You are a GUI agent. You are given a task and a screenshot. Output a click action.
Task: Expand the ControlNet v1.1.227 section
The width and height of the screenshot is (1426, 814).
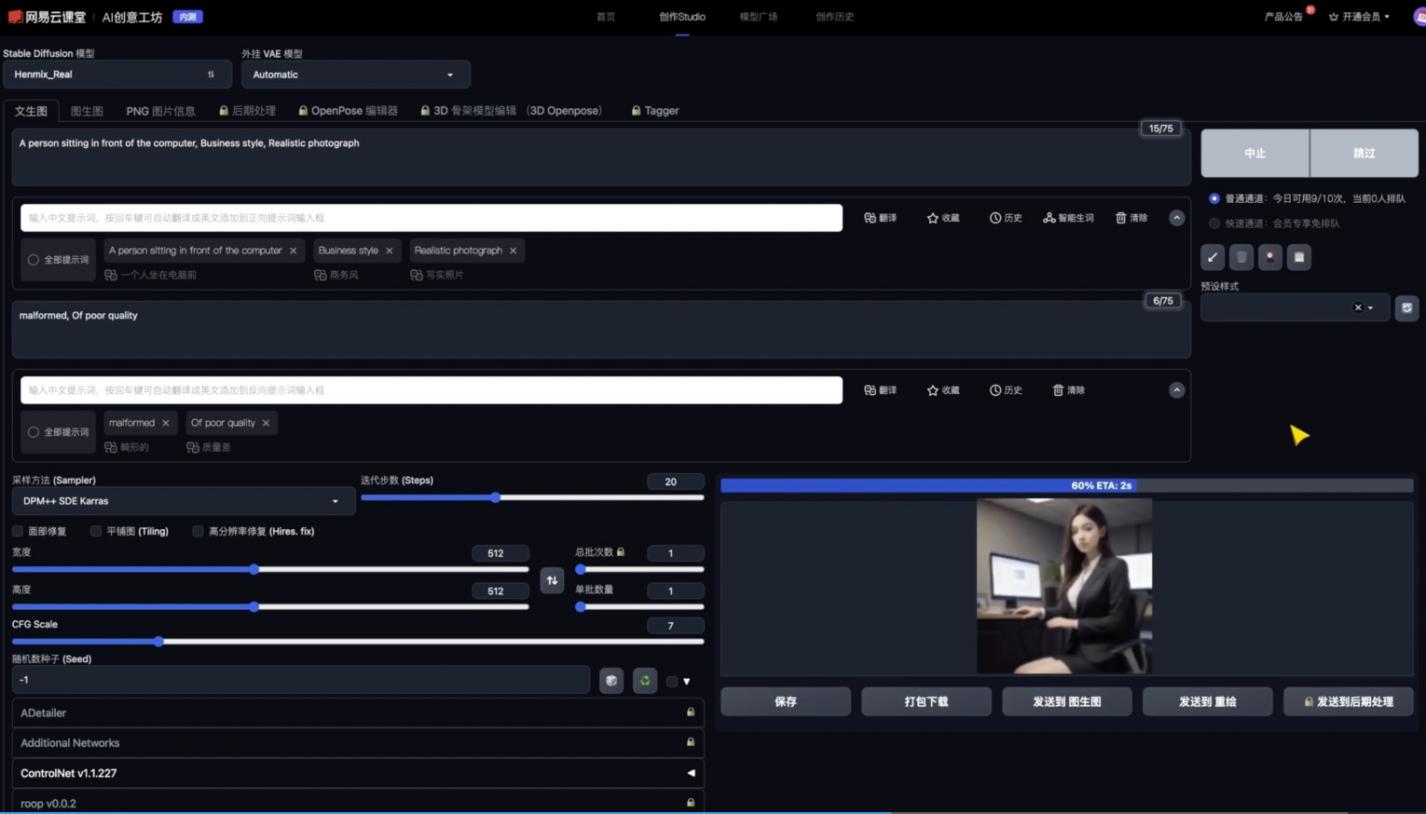tap(357, 773)
